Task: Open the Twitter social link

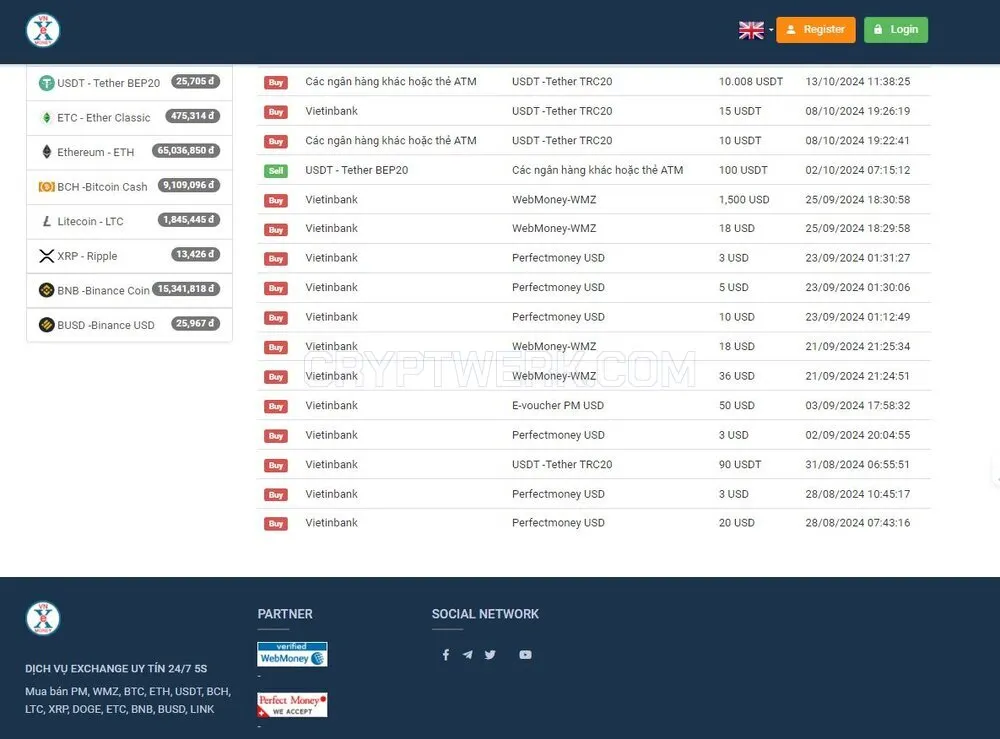Action: click(x=490, y=655)
